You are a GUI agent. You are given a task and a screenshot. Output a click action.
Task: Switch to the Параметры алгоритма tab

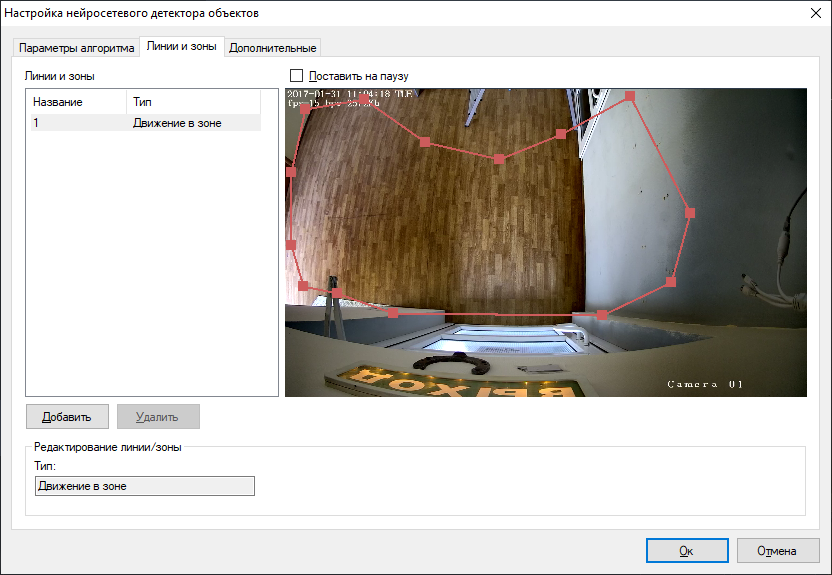pyautogui.click(x=76, y=48)
